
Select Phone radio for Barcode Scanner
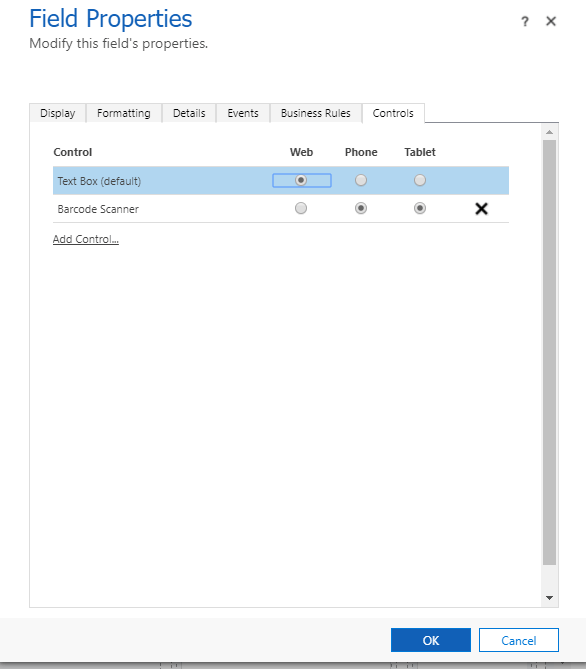361,208
